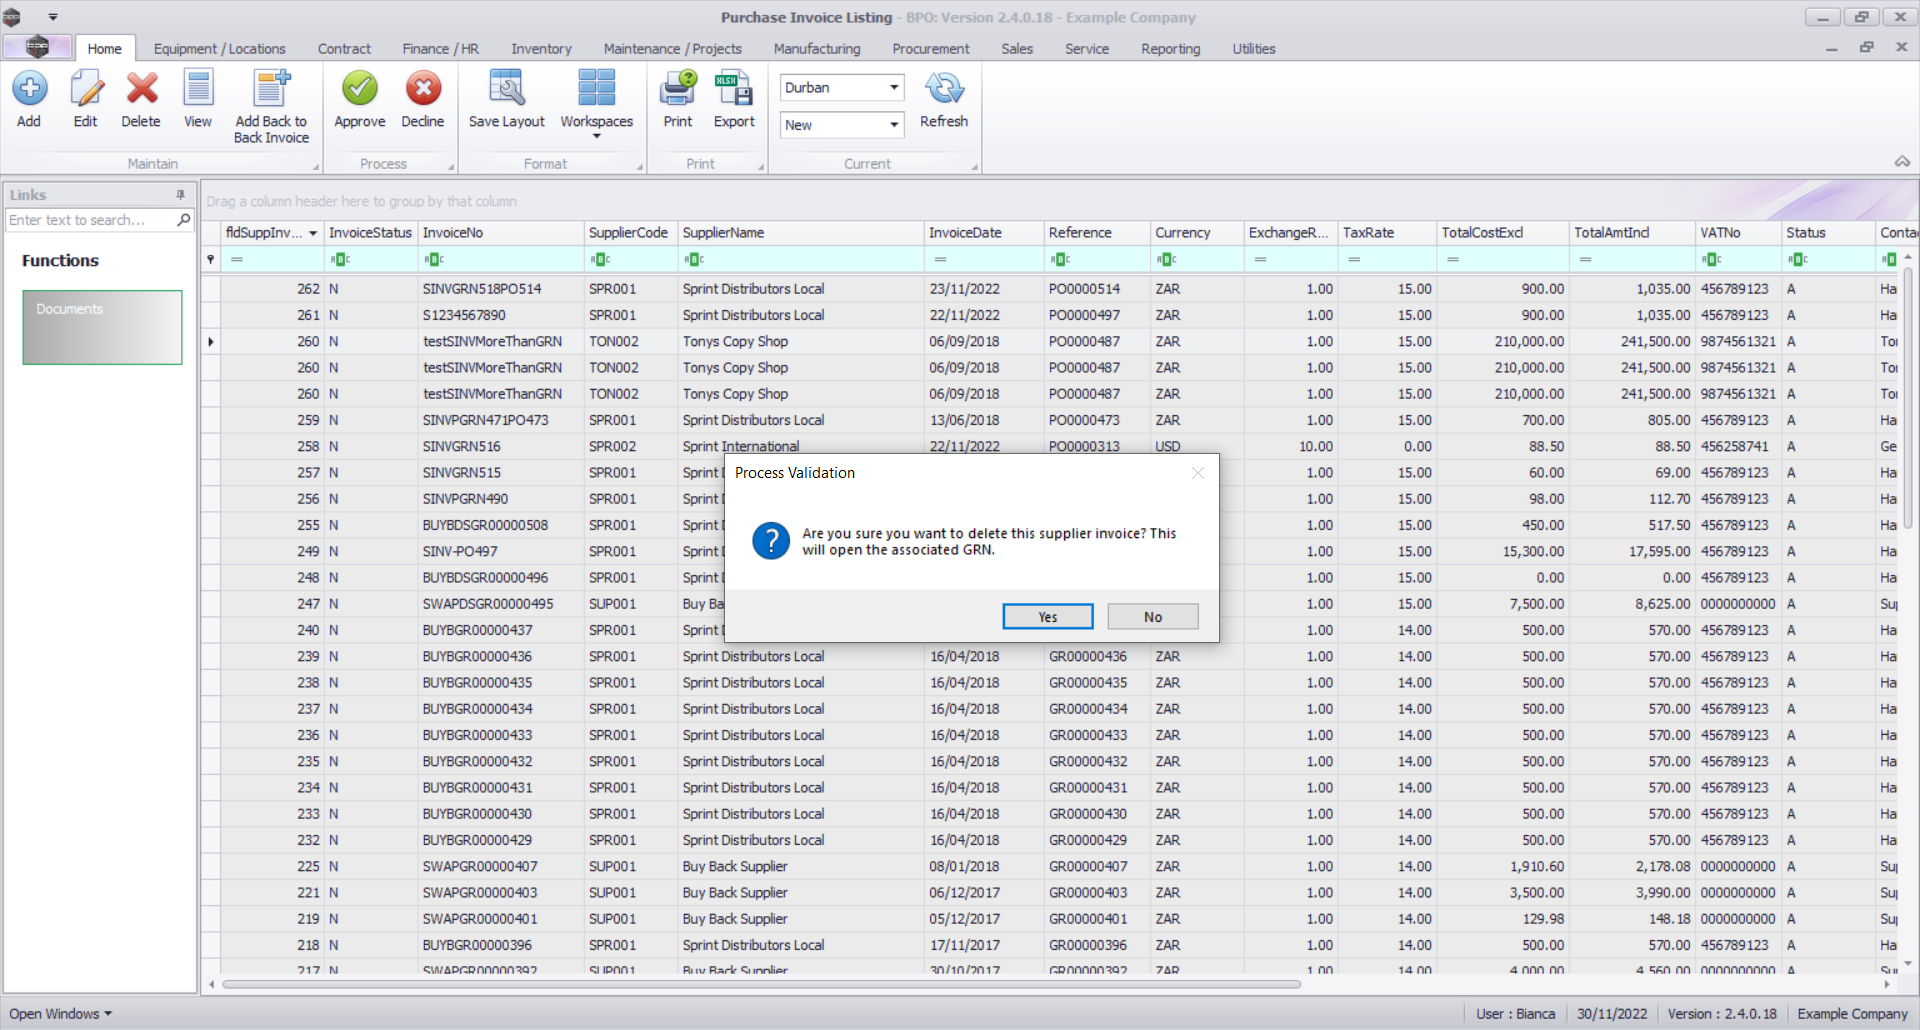Click the Approve green checkmark icon
The image size is (1920, 1030).
[359, 90]
